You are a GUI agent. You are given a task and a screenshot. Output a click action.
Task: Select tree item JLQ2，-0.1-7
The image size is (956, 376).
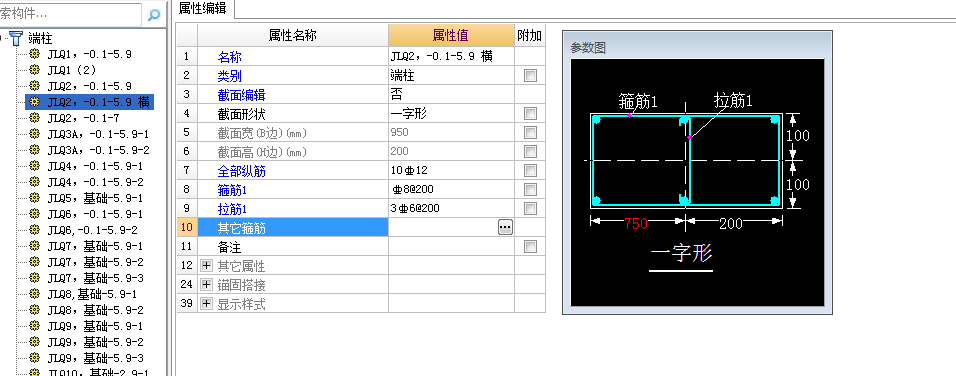tap(83, 118)
